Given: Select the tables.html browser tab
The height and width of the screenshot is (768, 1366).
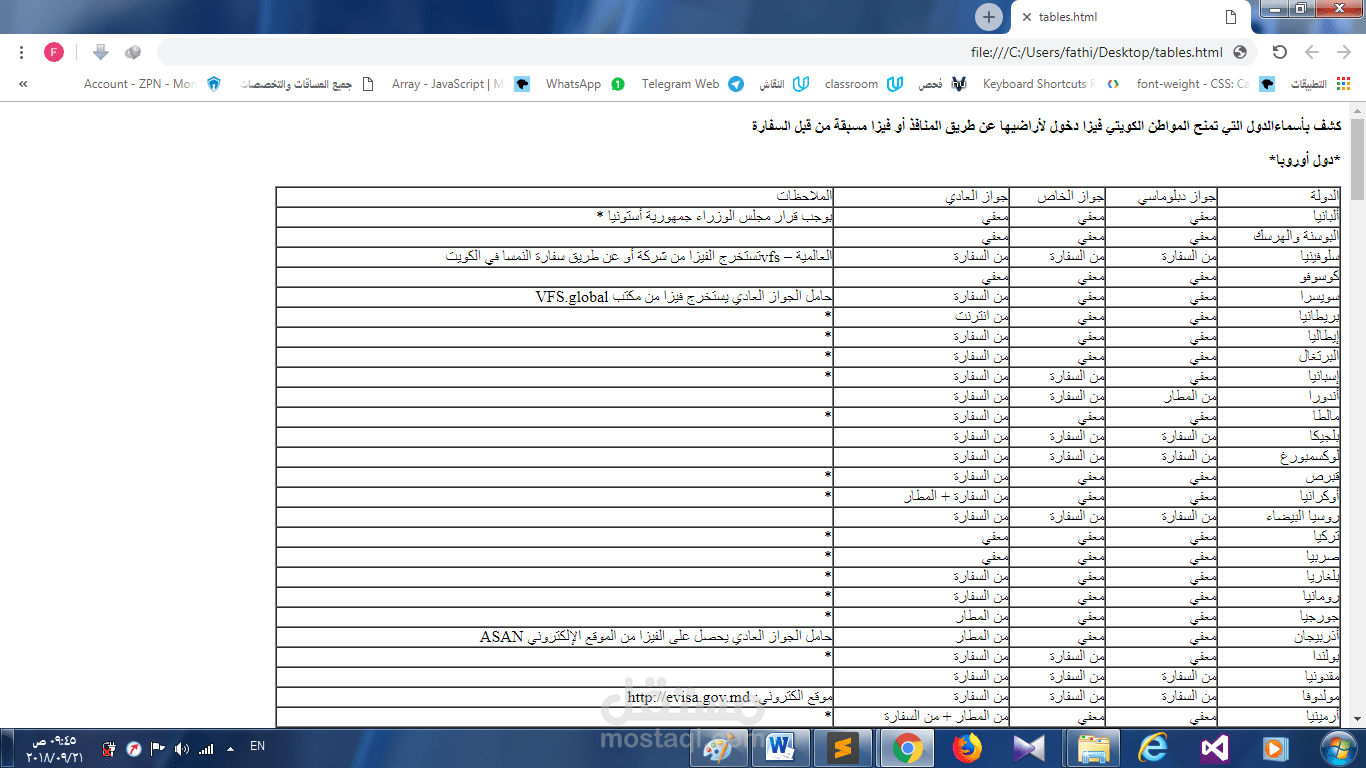Looking at the screenshot, I should tap(1130, 17).
